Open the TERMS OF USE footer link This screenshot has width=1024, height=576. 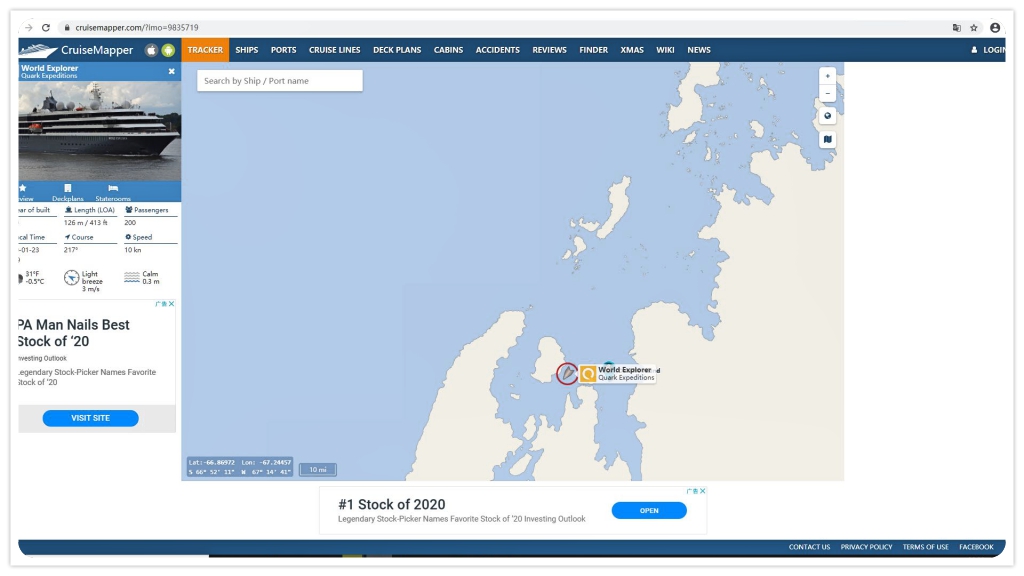point(925,547)
